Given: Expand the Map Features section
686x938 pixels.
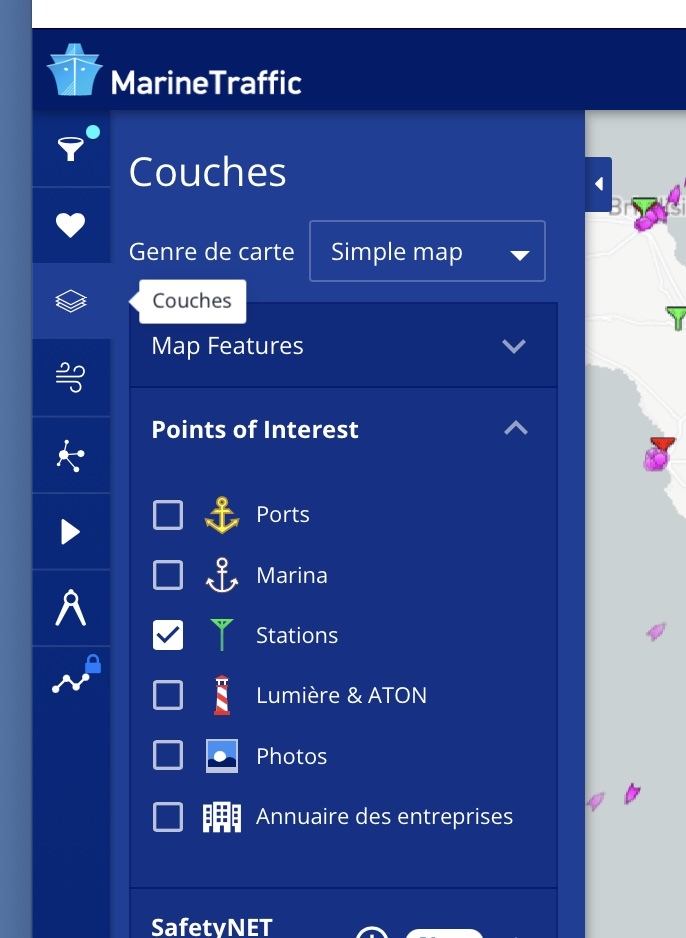Looking at the screenshot, I should pyautogui.click(x=343, y=346).
